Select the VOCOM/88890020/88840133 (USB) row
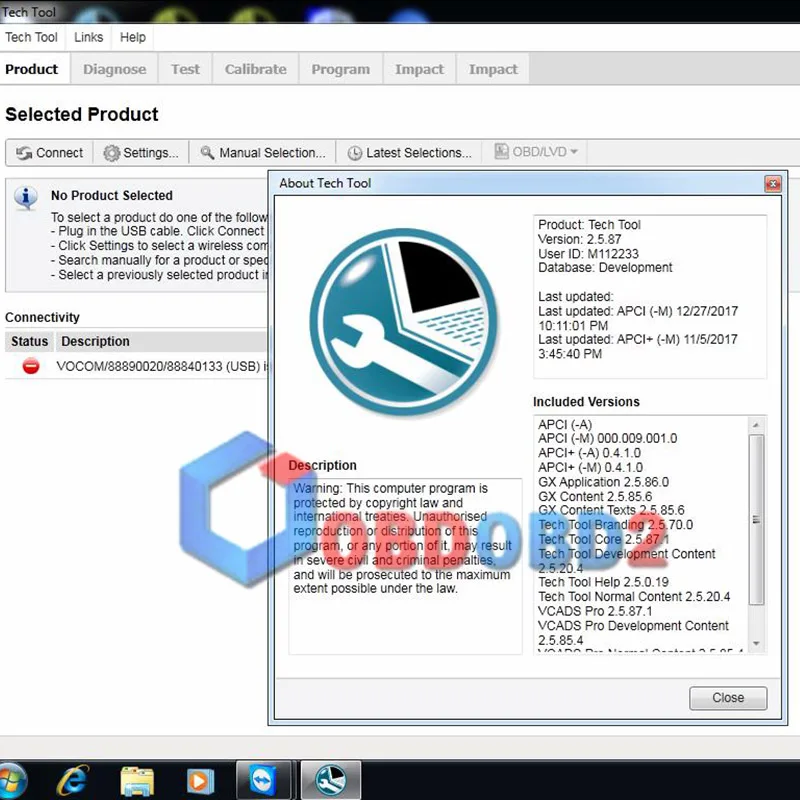The image size is (800, 800). pyautogui.click(x=136, y=366)
